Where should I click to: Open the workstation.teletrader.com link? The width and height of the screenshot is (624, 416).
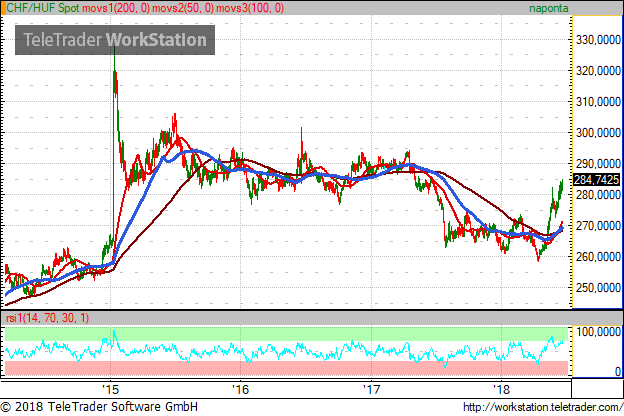click(543, 407)
